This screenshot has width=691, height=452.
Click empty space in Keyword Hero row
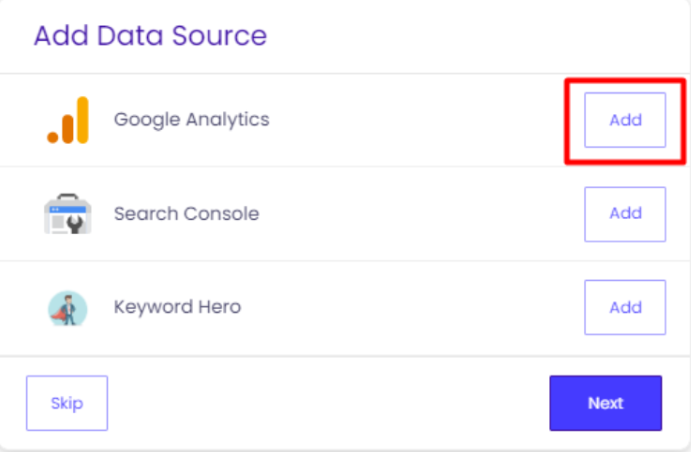(x=420, y=308)
